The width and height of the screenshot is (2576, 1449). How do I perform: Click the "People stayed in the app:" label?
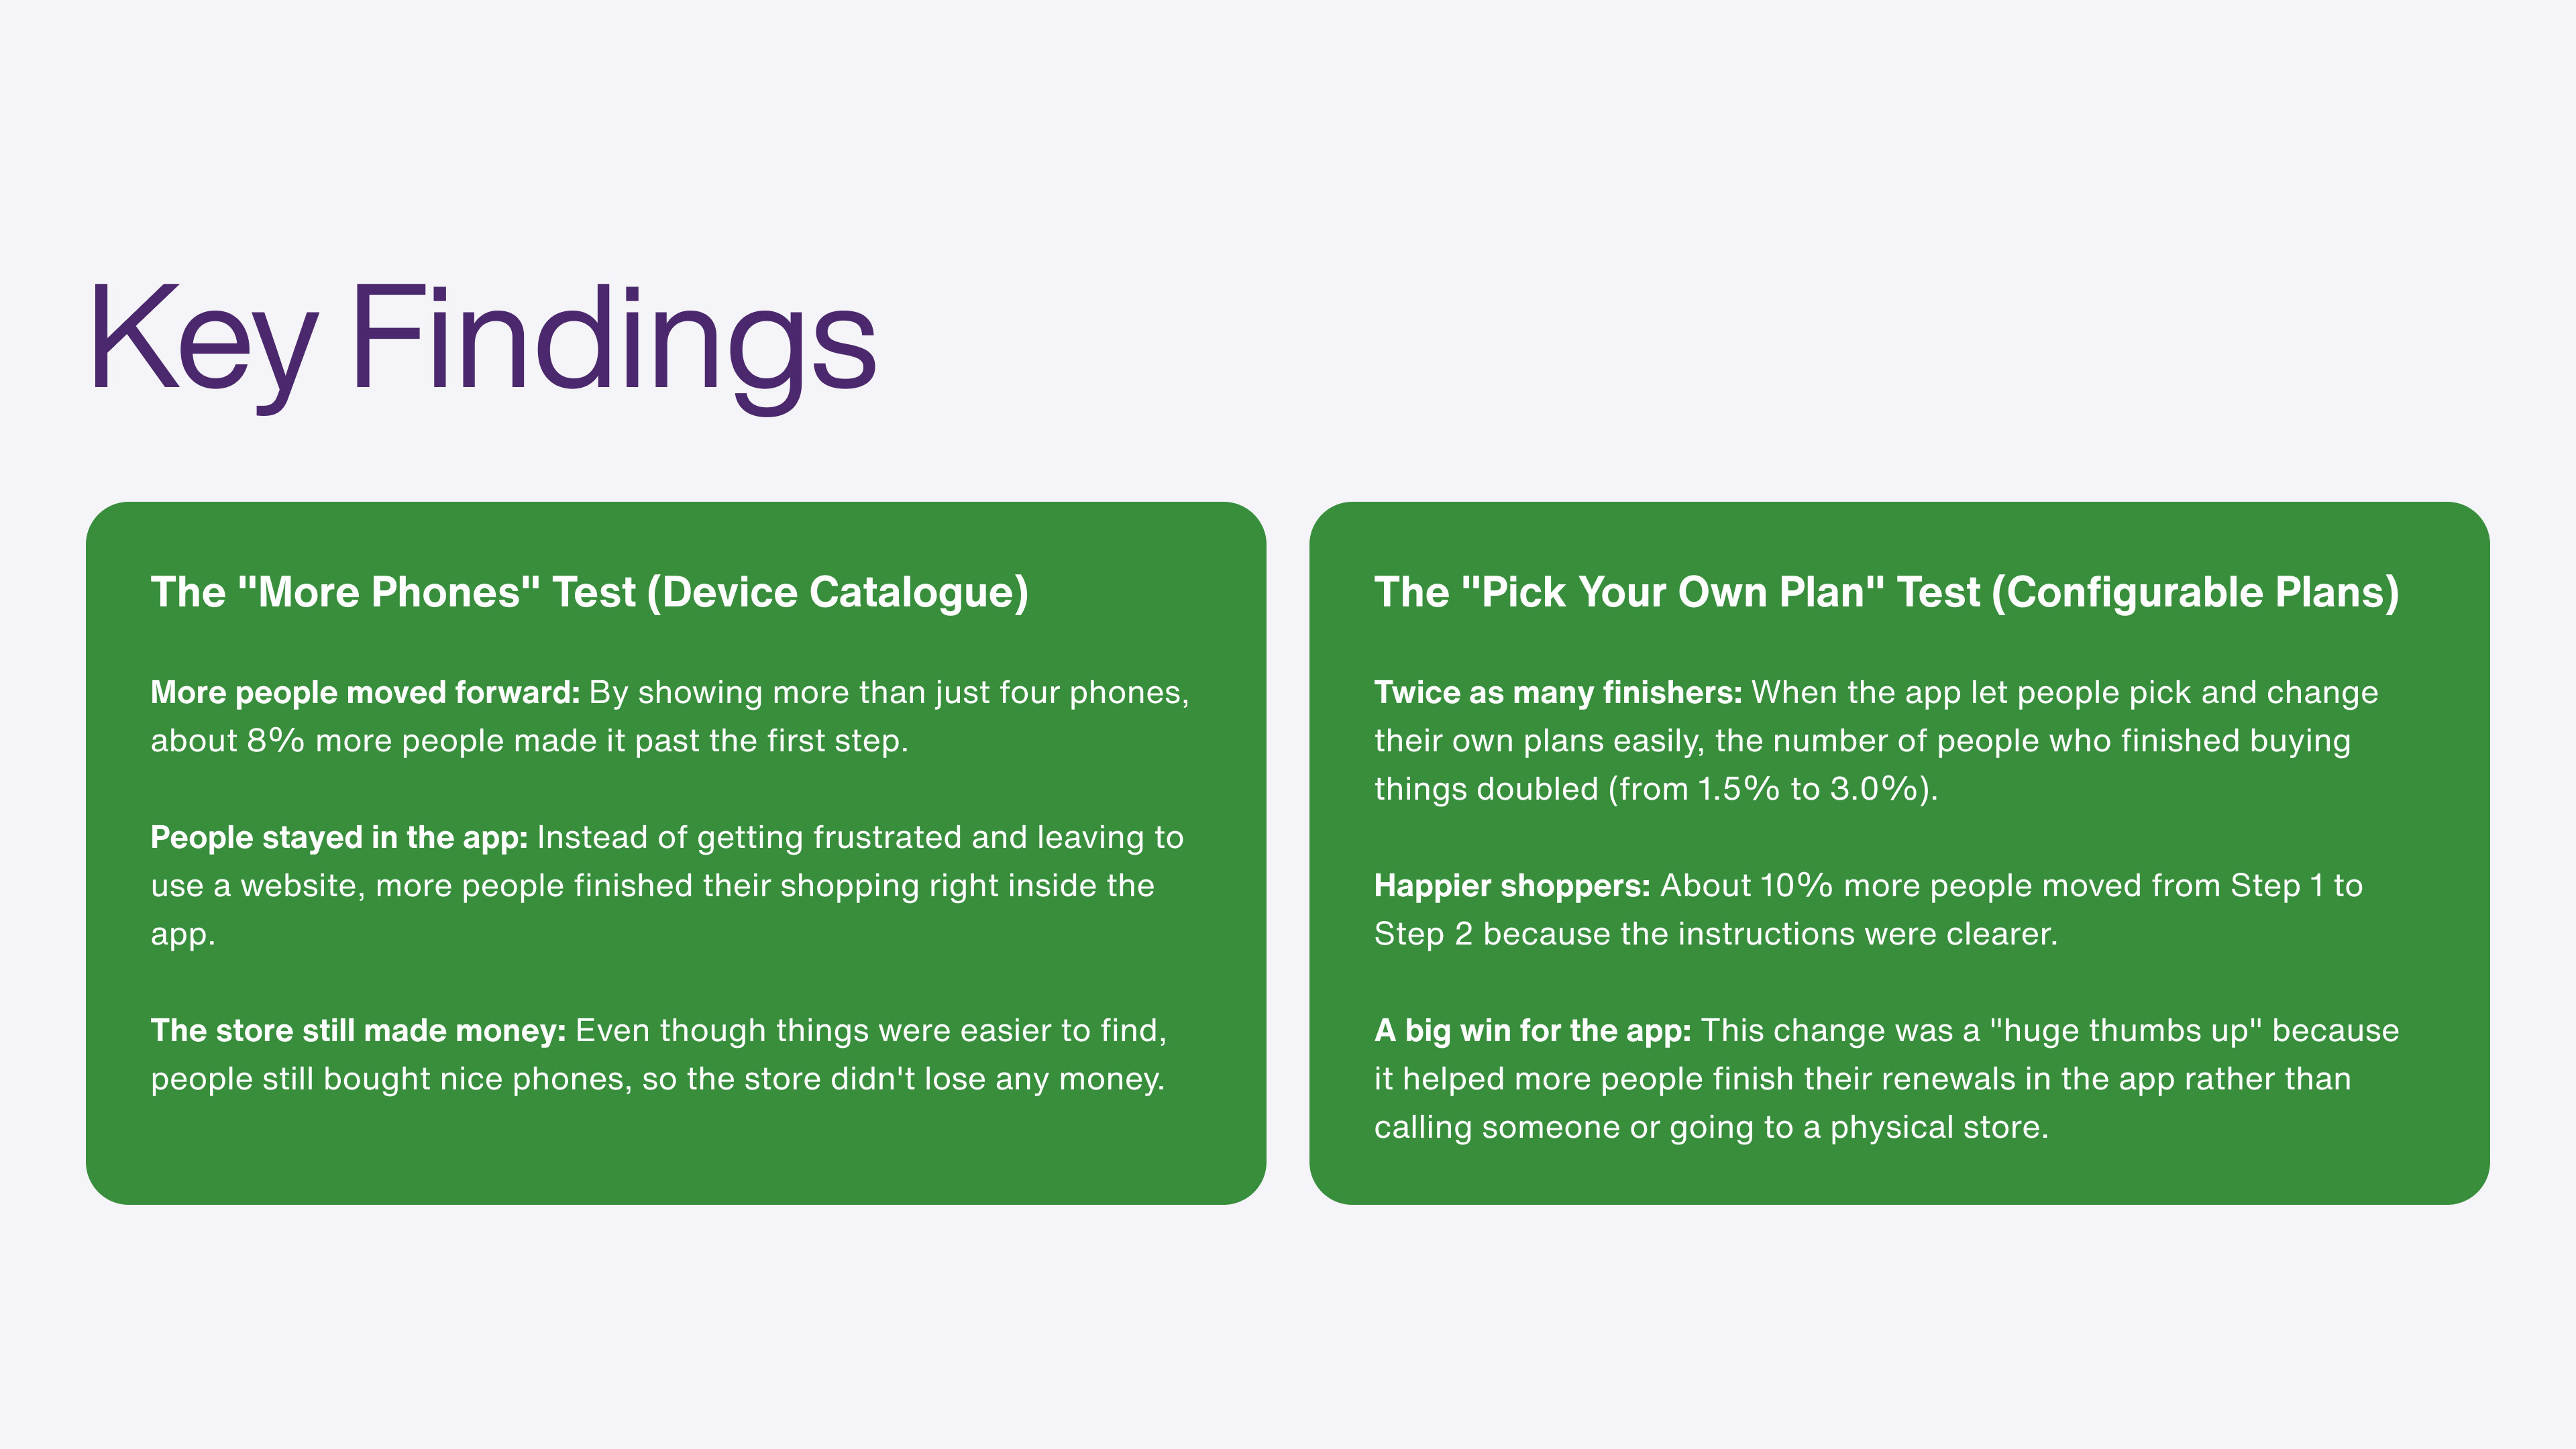[338, 837]
